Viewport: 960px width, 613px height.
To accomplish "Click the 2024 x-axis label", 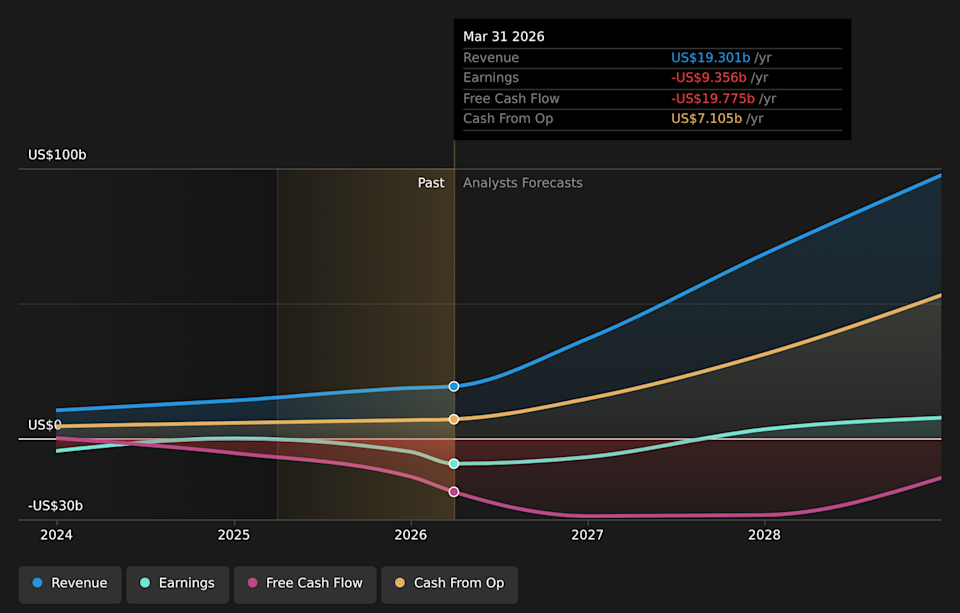I will [x=56, y=535].
